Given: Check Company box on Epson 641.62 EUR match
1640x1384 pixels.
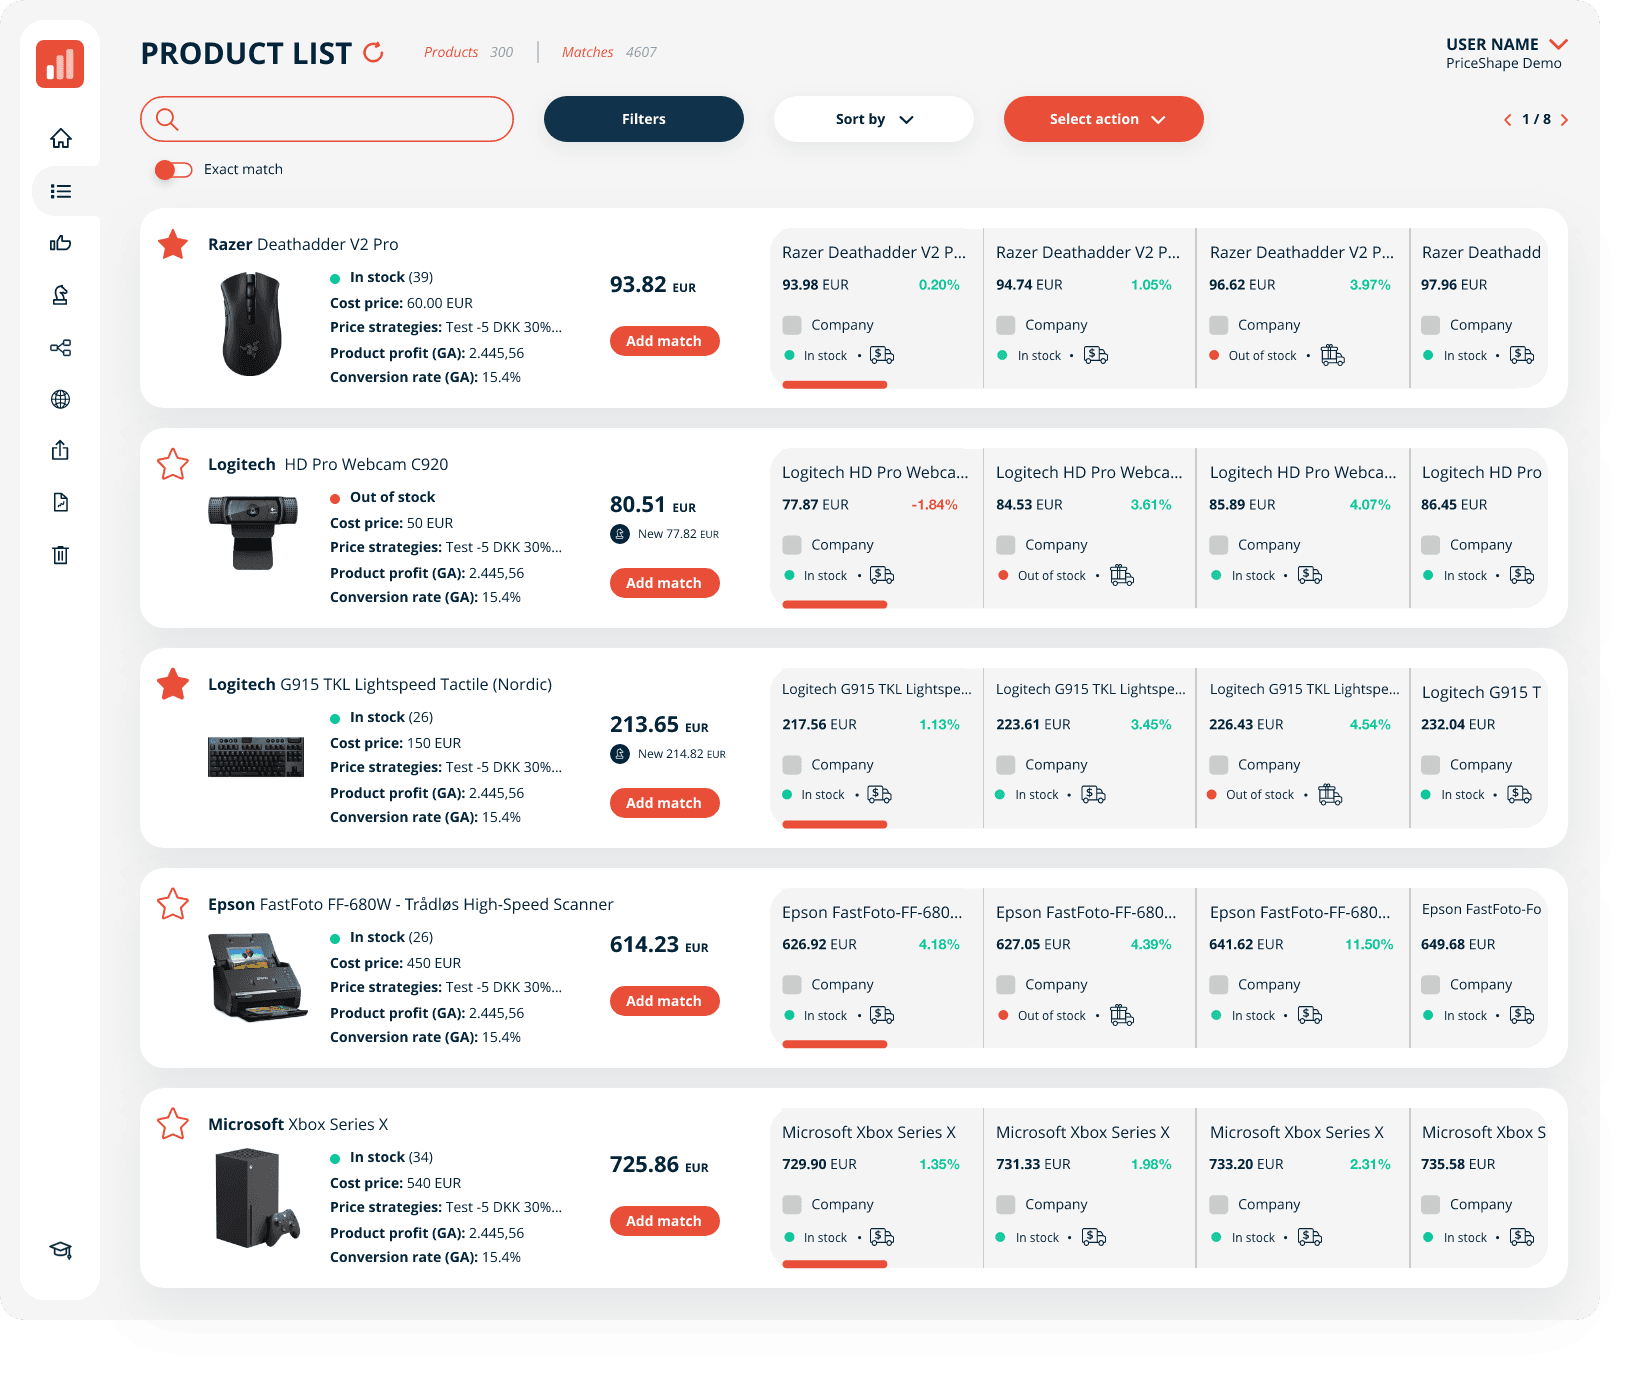Looking at the screenshot, I should click(1219, 985).
